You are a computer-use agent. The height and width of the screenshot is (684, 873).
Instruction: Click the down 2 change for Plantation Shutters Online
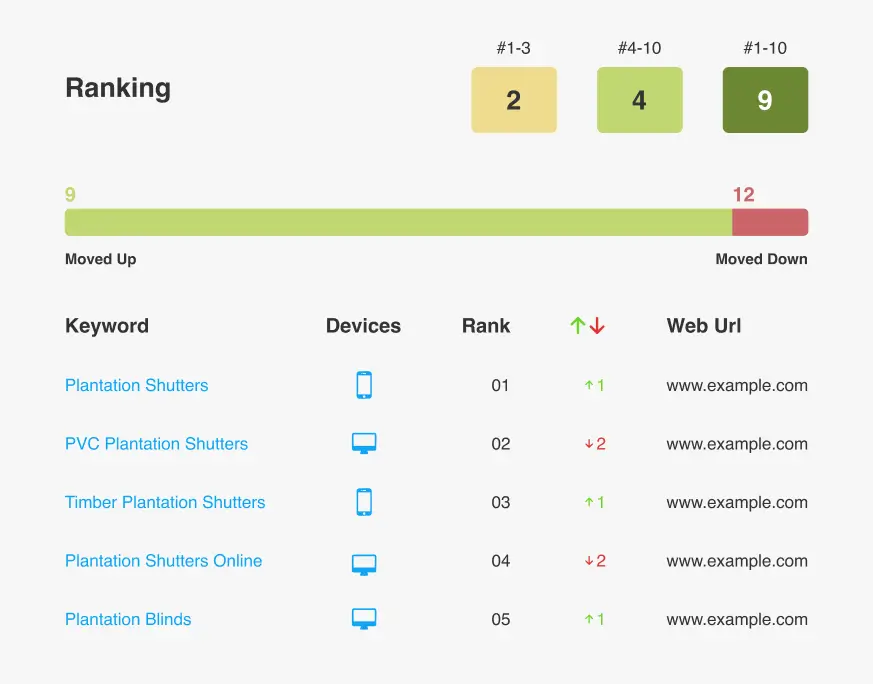[595, 560]
